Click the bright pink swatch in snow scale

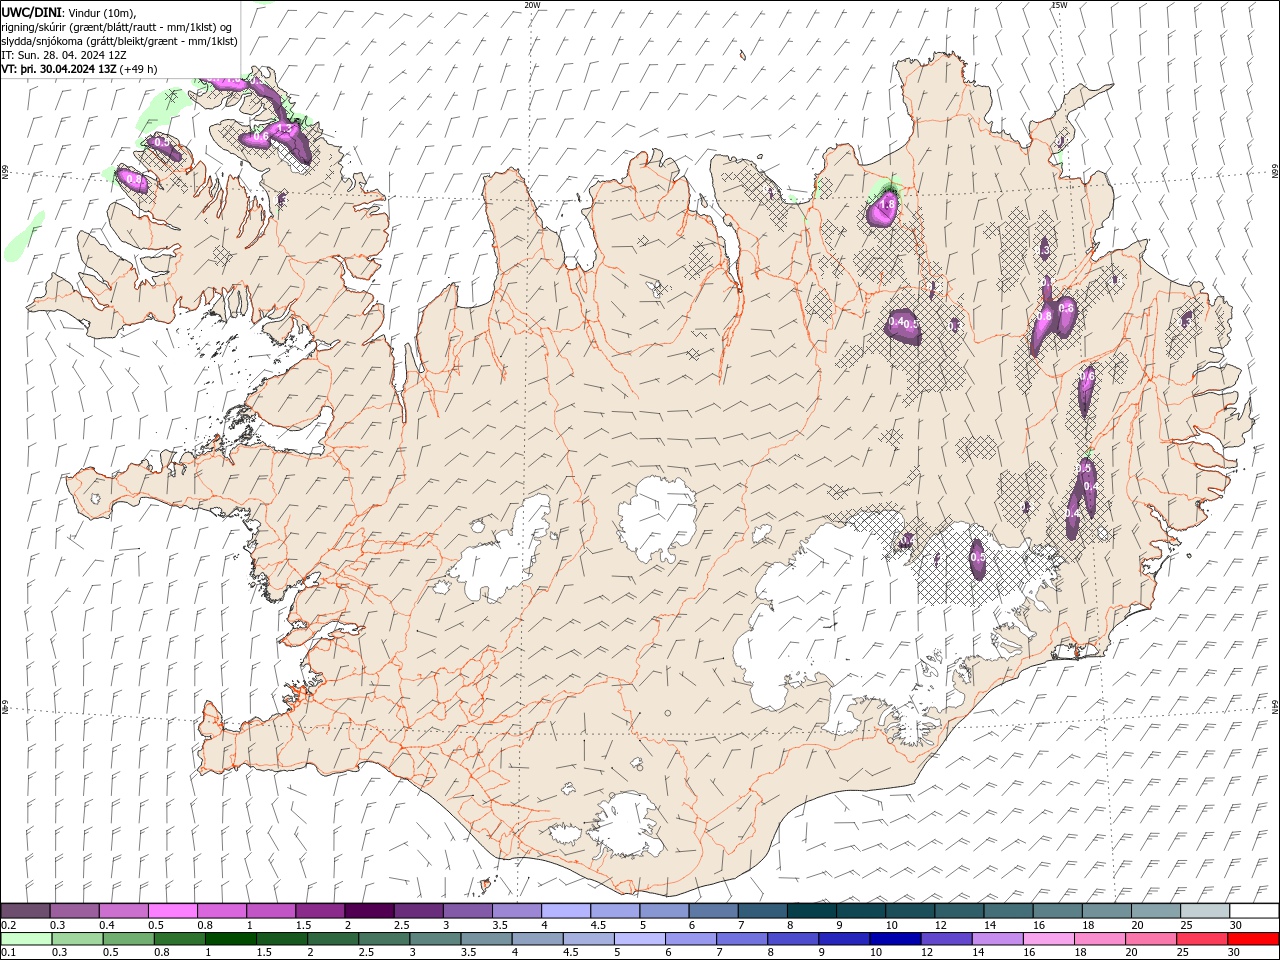click(173, 910)
